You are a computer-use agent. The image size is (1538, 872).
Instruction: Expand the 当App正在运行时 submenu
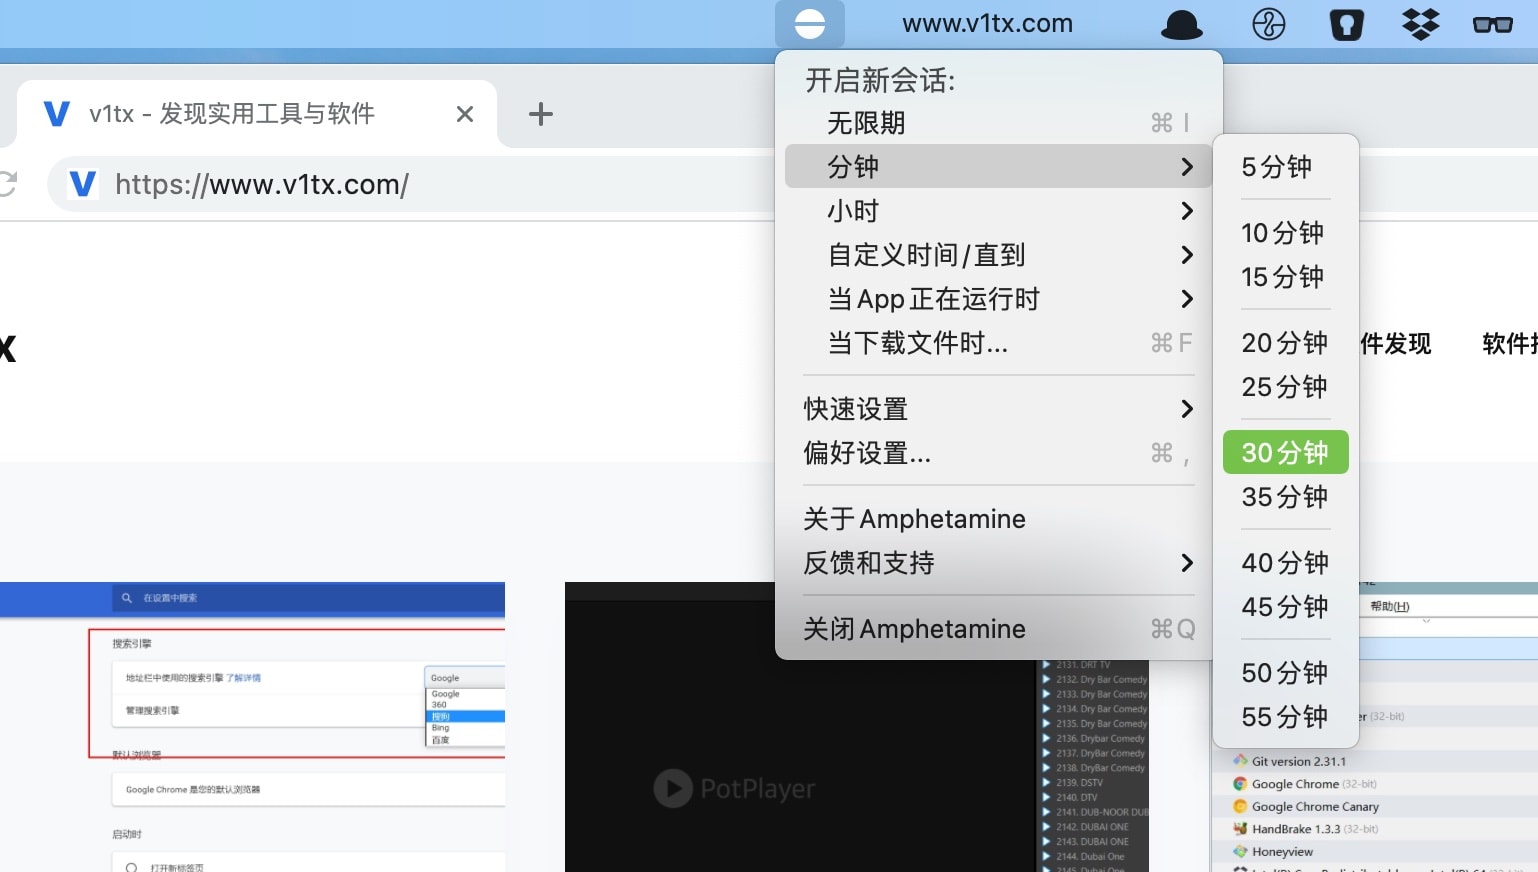coord(999,299)
